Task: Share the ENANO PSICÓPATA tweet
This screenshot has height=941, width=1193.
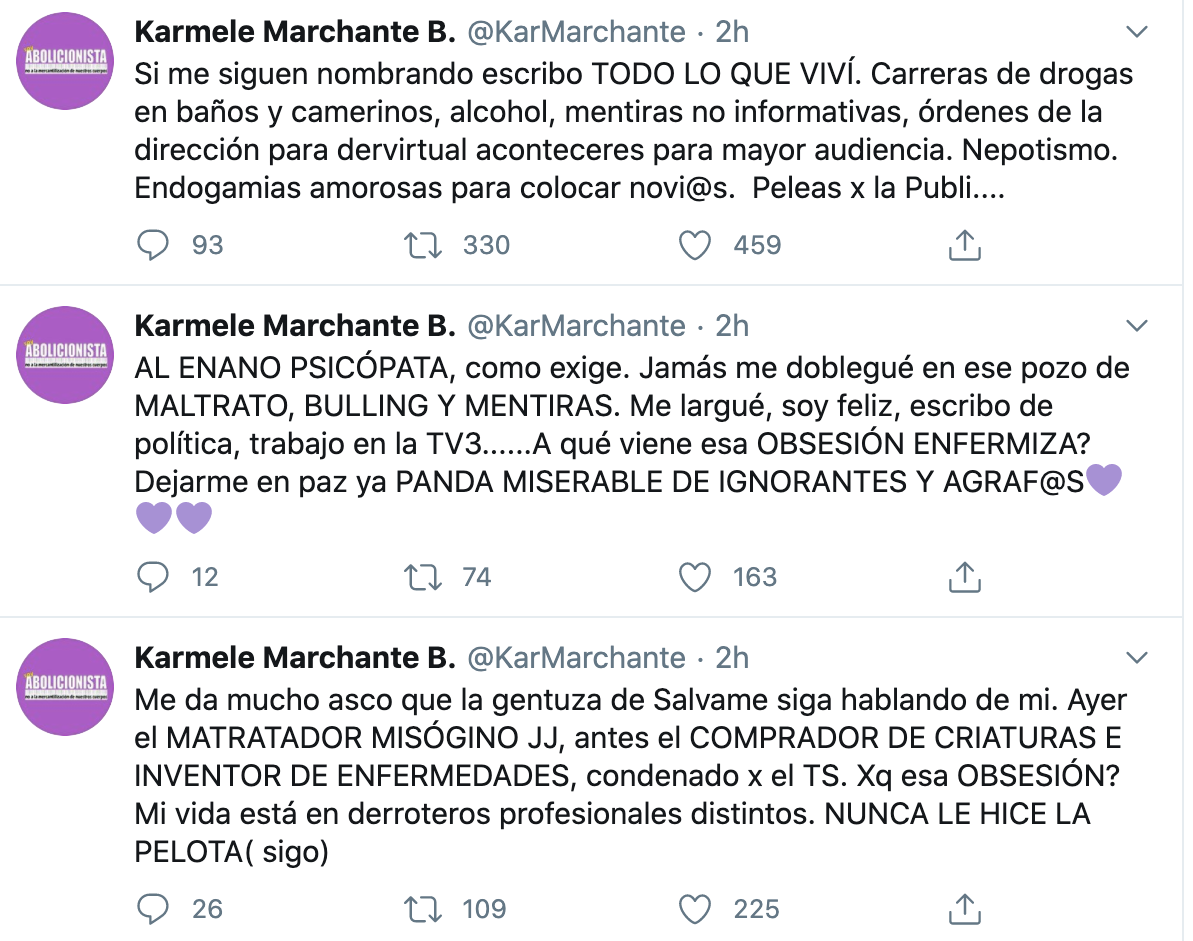Action: tap(963, 576)
